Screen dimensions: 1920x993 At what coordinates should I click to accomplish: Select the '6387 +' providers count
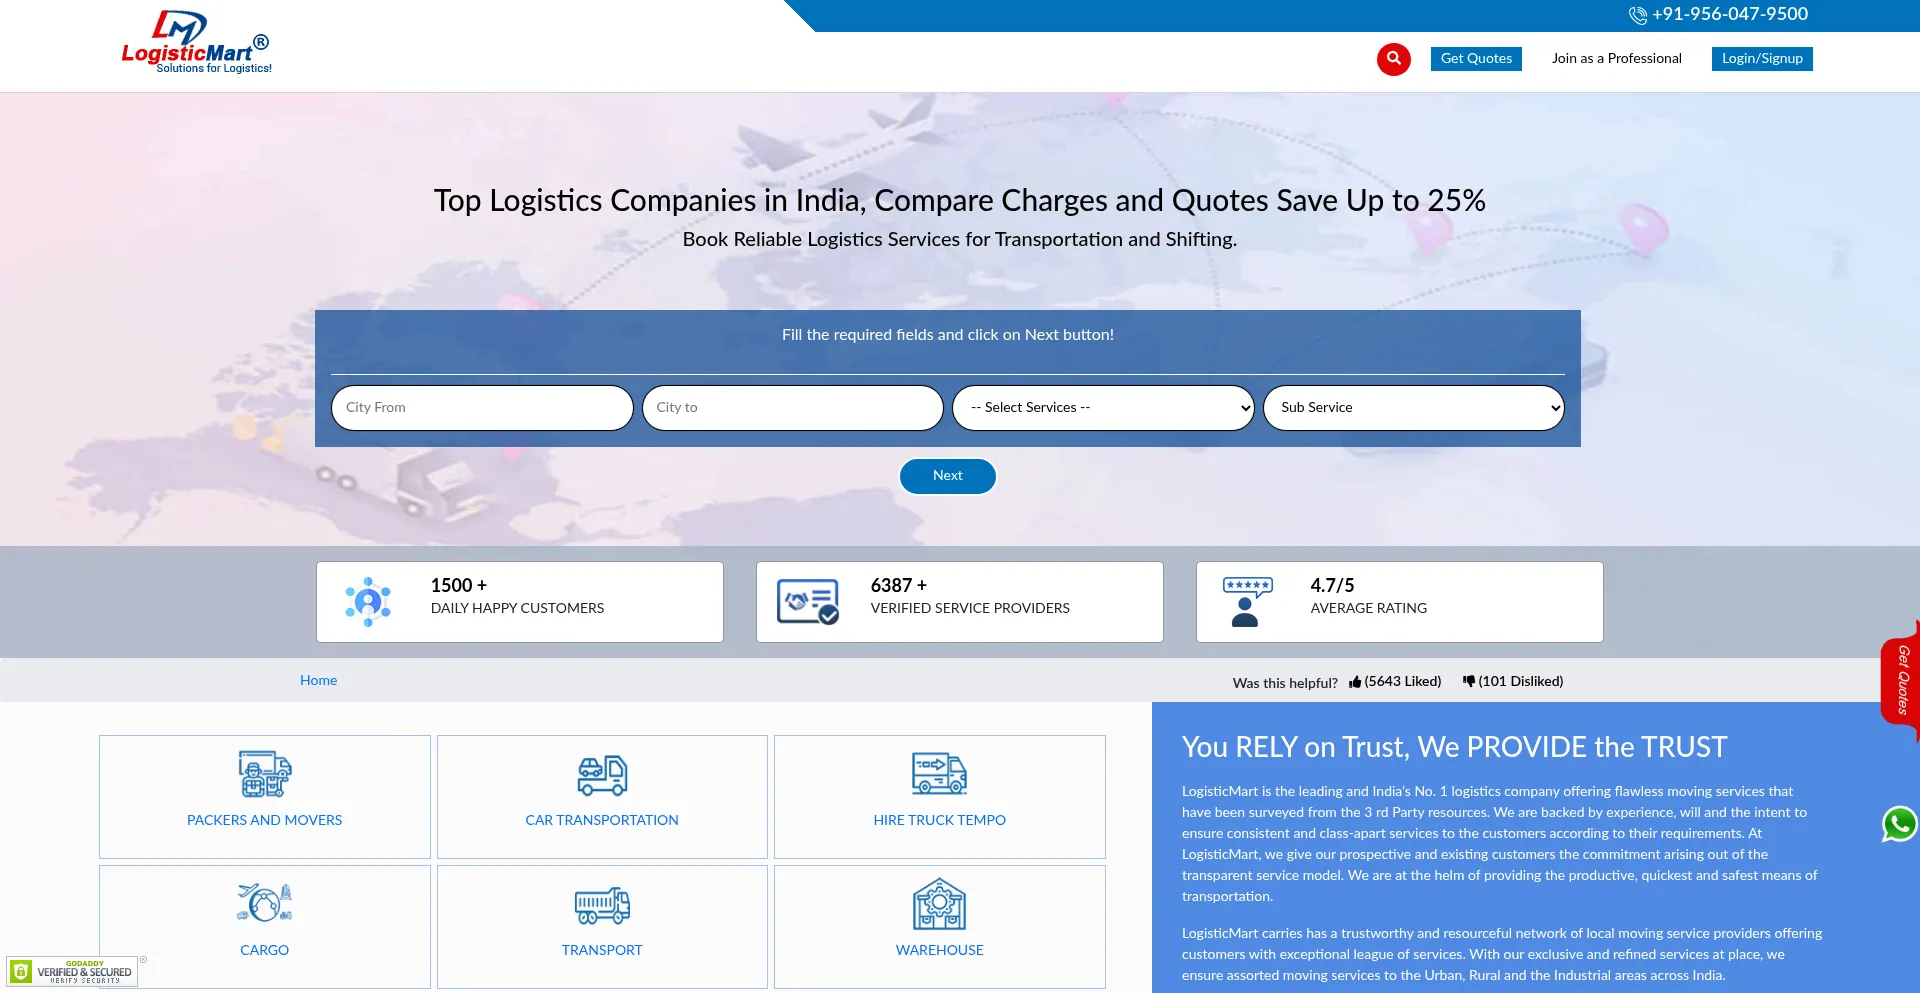tap(899, 586)
